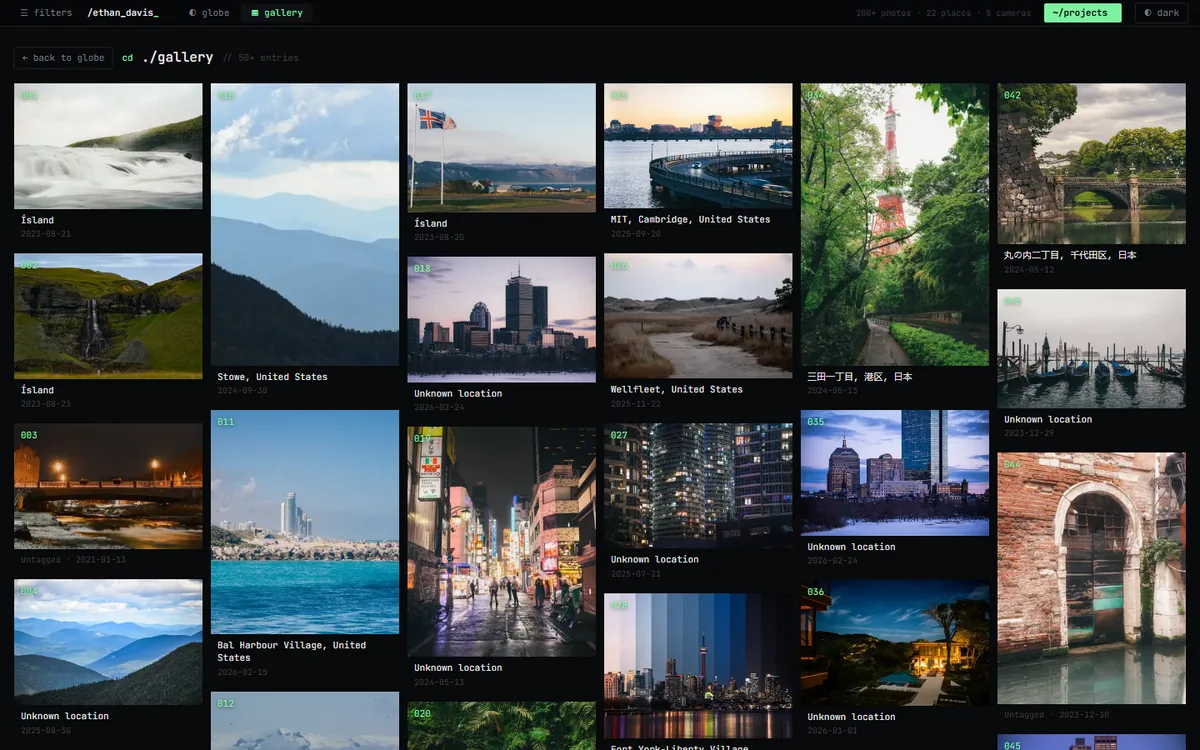Click the date 2023-12-29 under gondolas photo
Image resolution: width=1200 pixels, height=750 pixels.
coord(1030,433)
